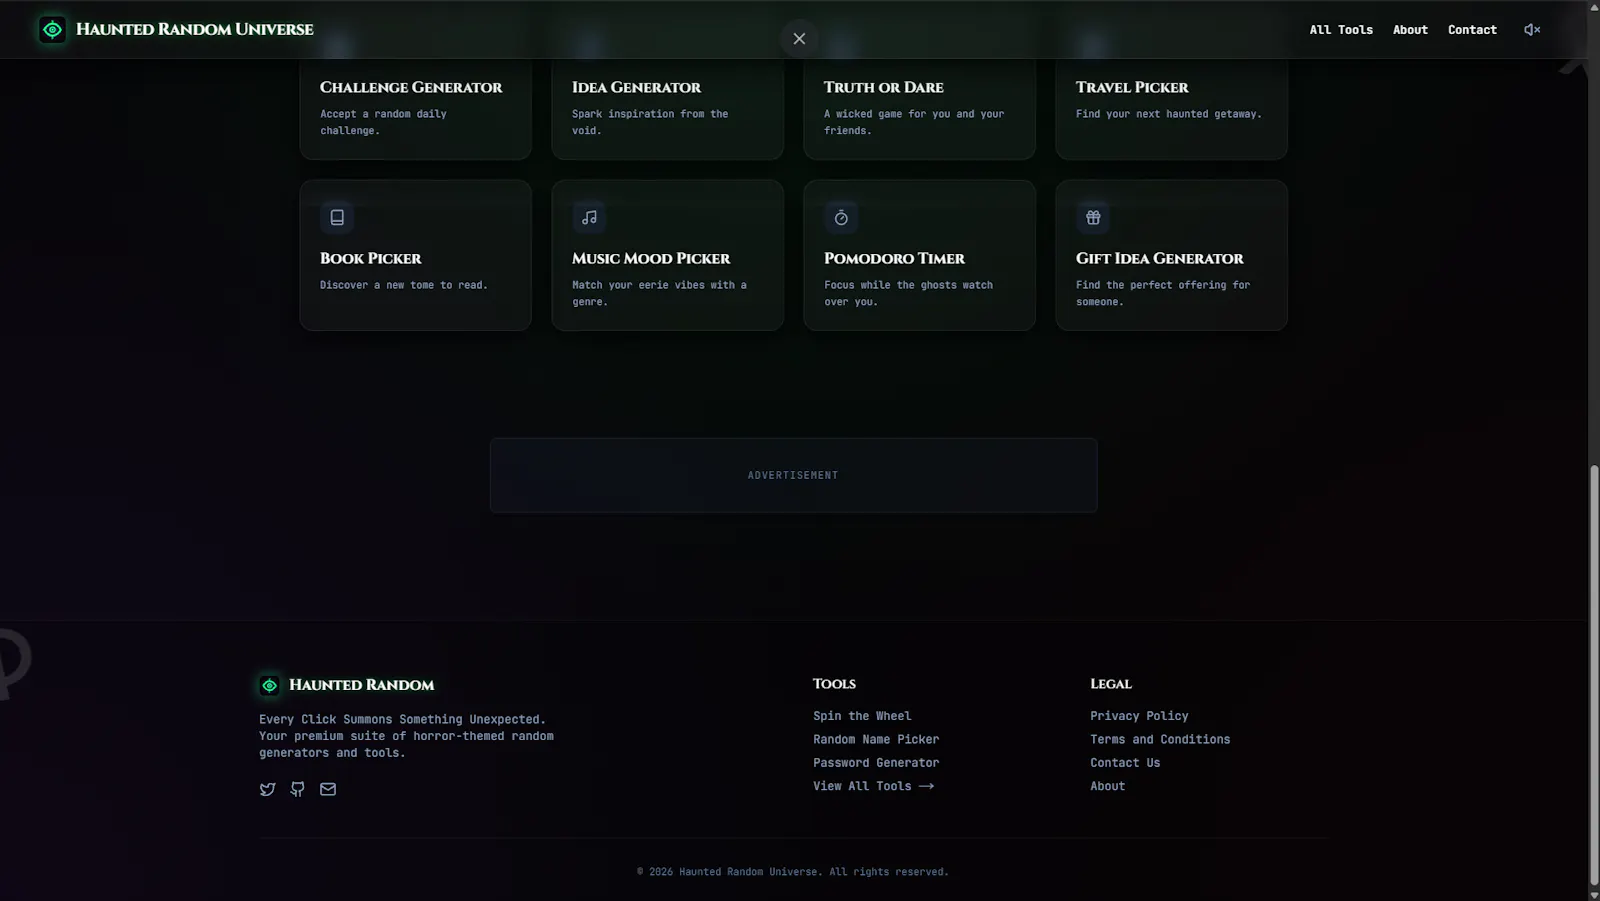Click the page vertical scrollbar thumb

[1594, 675]
